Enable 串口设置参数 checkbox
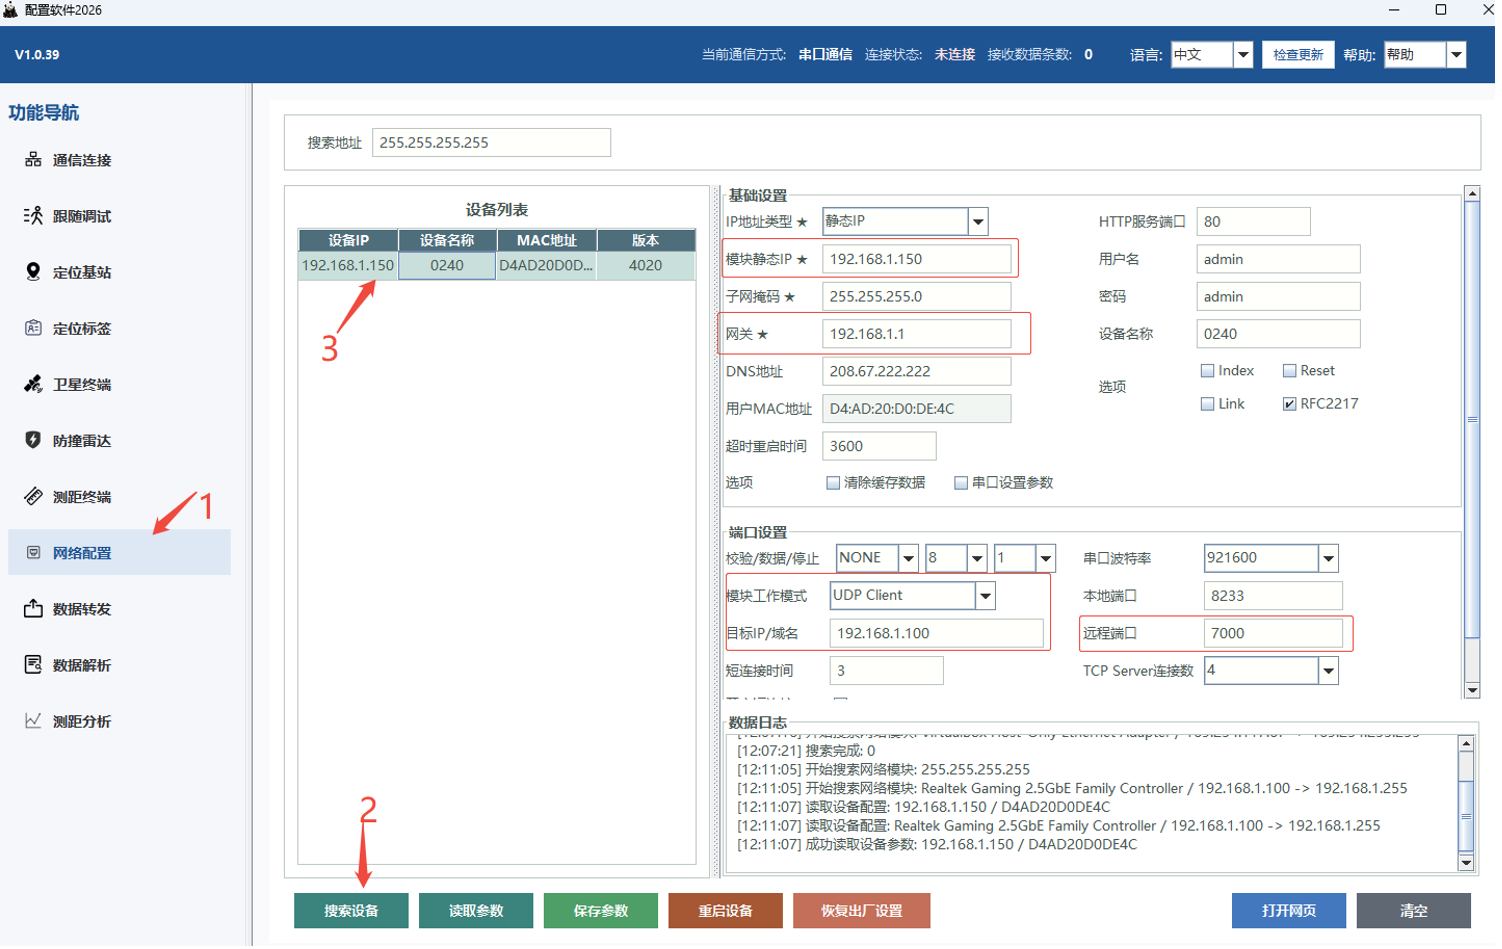The width and height of the screenshot is (1502, 949). point(961,483)
